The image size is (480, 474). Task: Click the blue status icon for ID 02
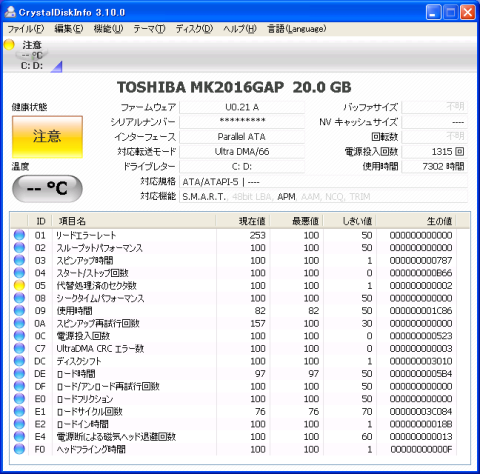(x=19, y=248)
